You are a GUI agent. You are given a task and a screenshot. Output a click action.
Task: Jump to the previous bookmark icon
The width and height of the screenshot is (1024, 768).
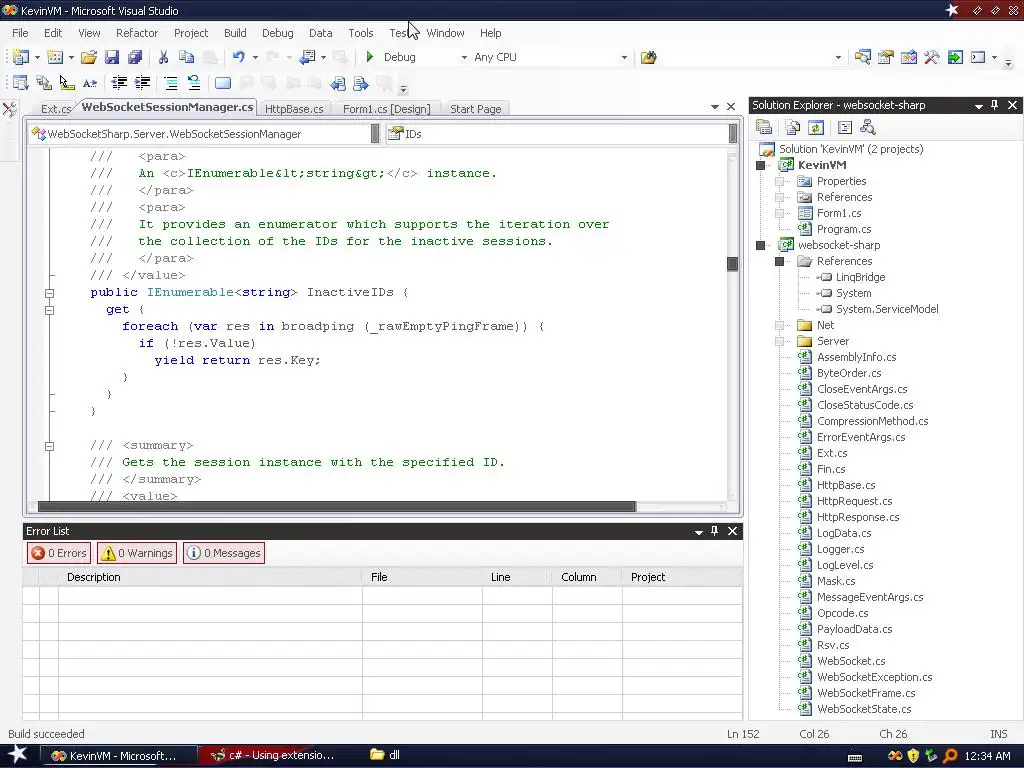pos(338,83)
